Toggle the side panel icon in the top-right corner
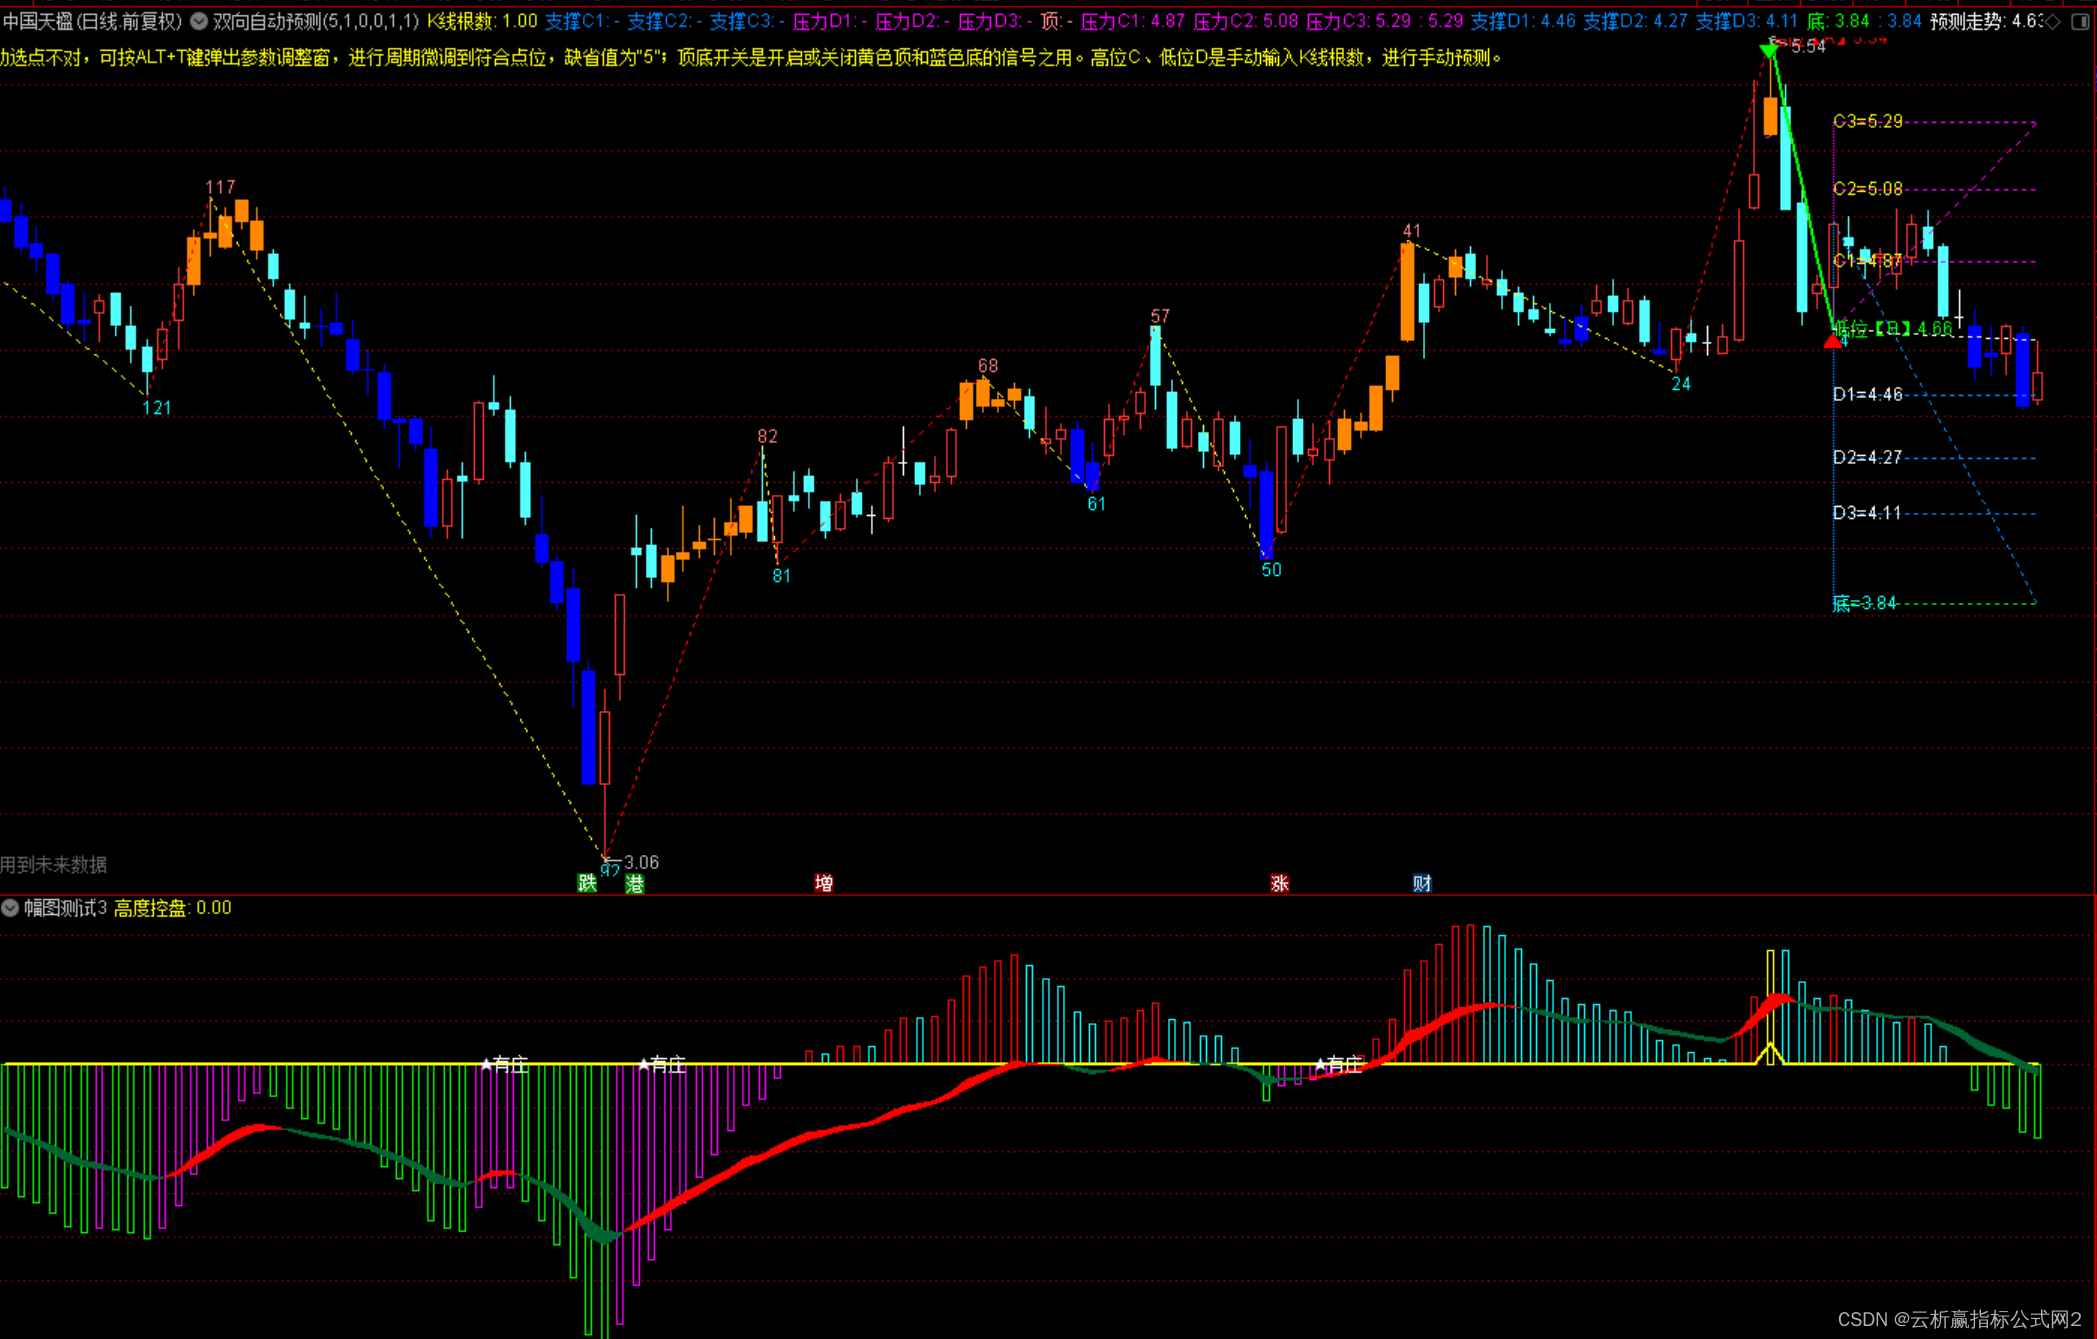The height and width of the screenshot is (1339, 2097). [x=2080, y=21]
